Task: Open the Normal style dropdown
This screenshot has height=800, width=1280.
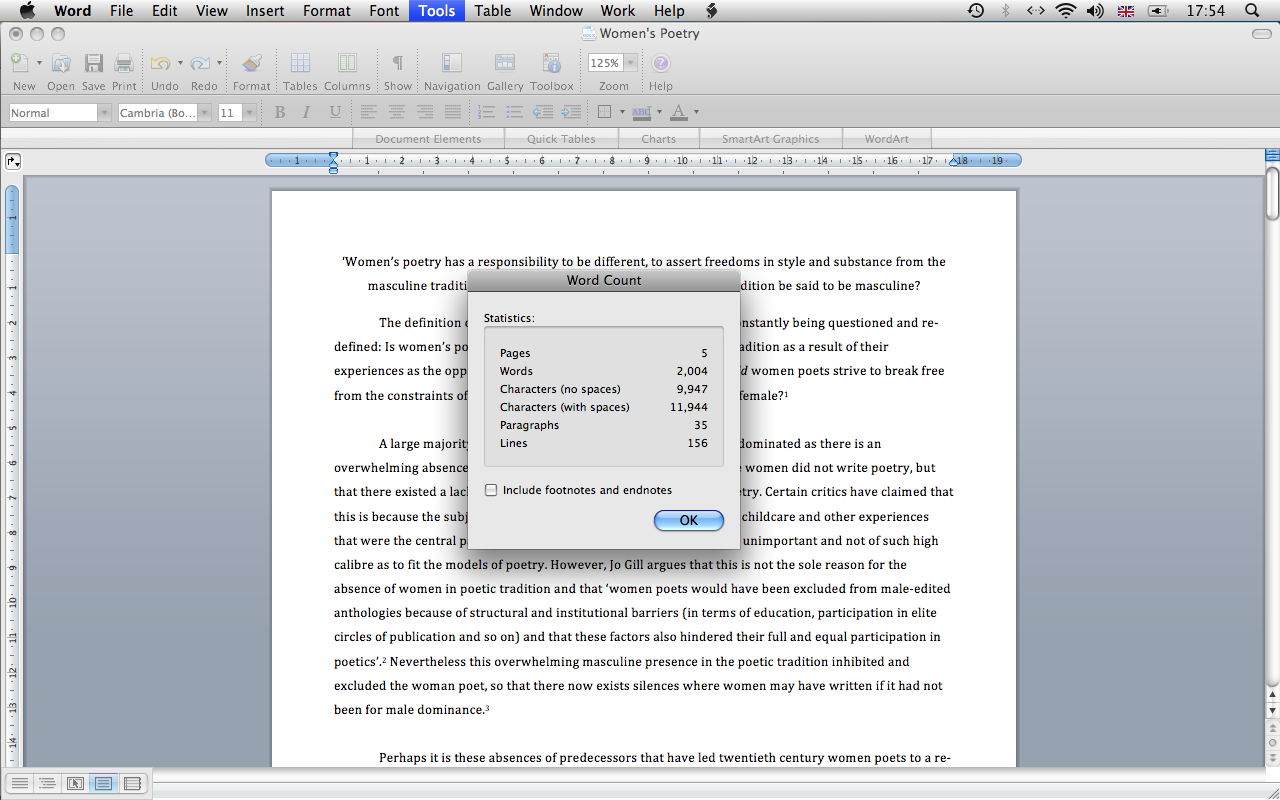Action: click(x=104, y=113)
